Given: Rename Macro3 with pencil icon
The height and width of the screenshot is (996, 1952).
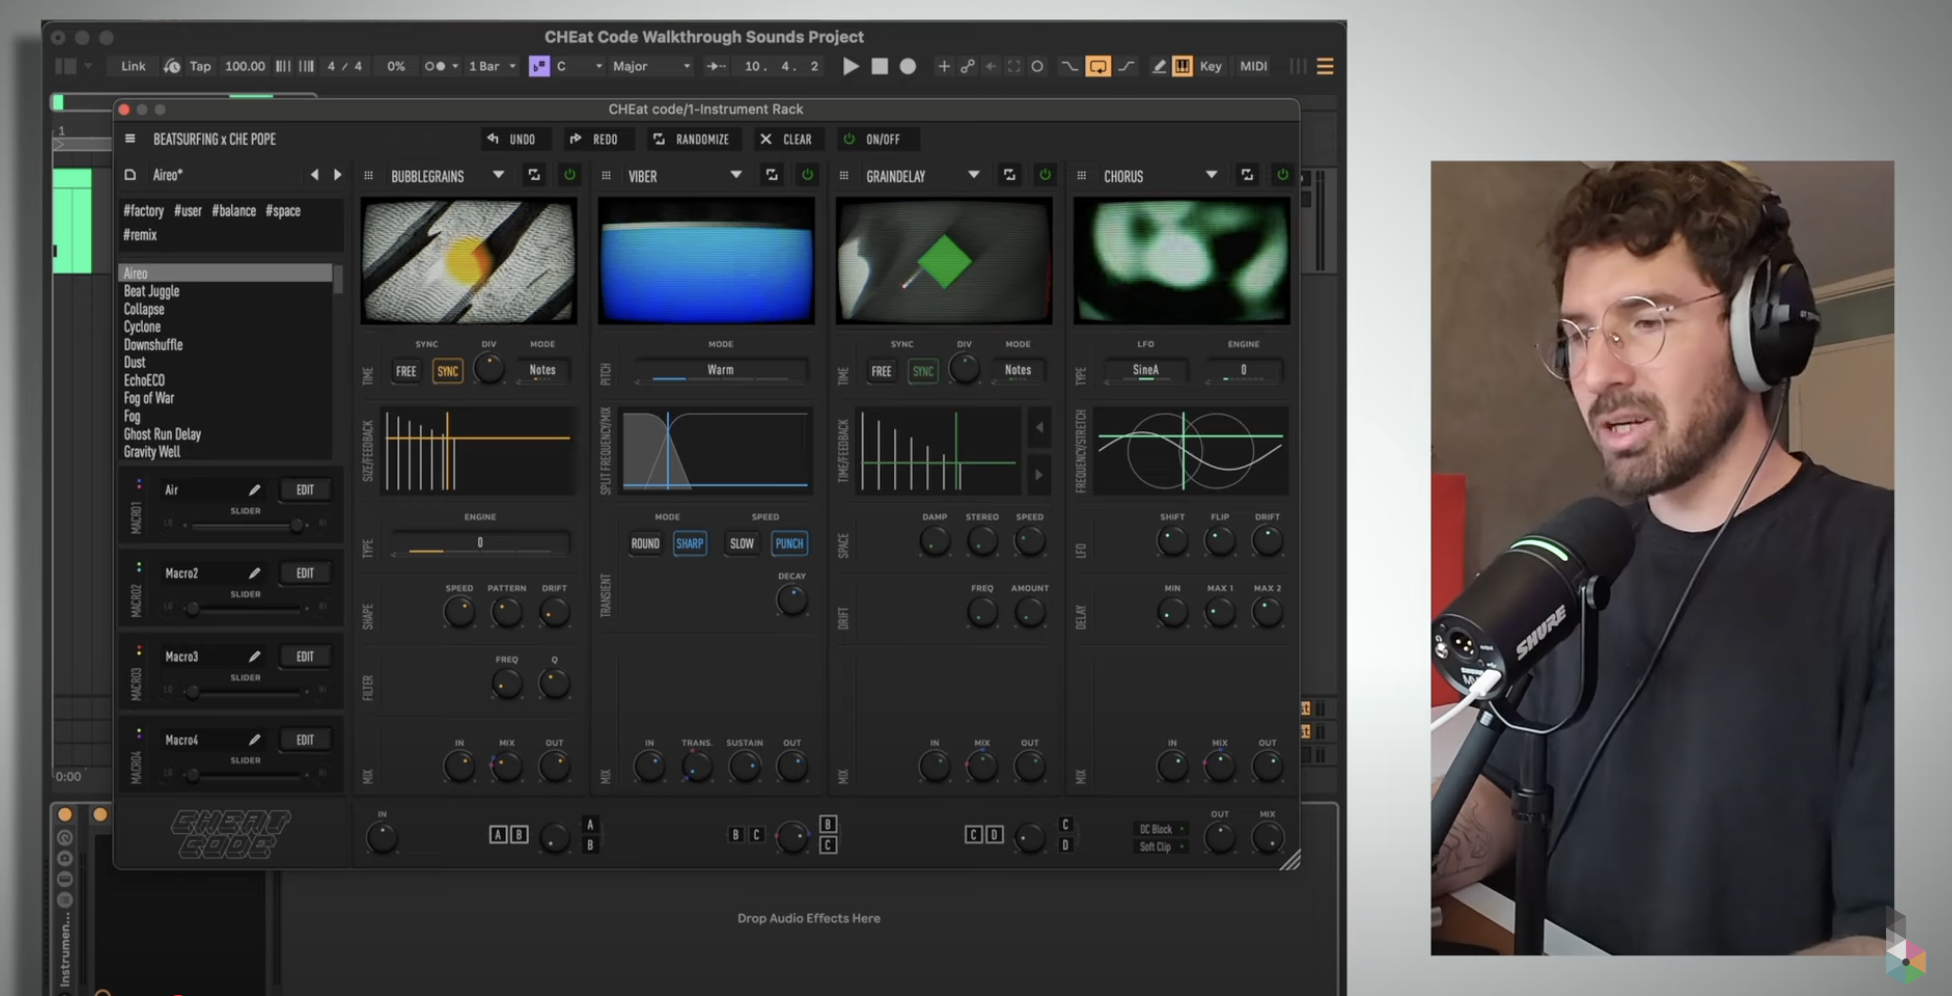Looking at the screenshot, I should click(254, 657).
